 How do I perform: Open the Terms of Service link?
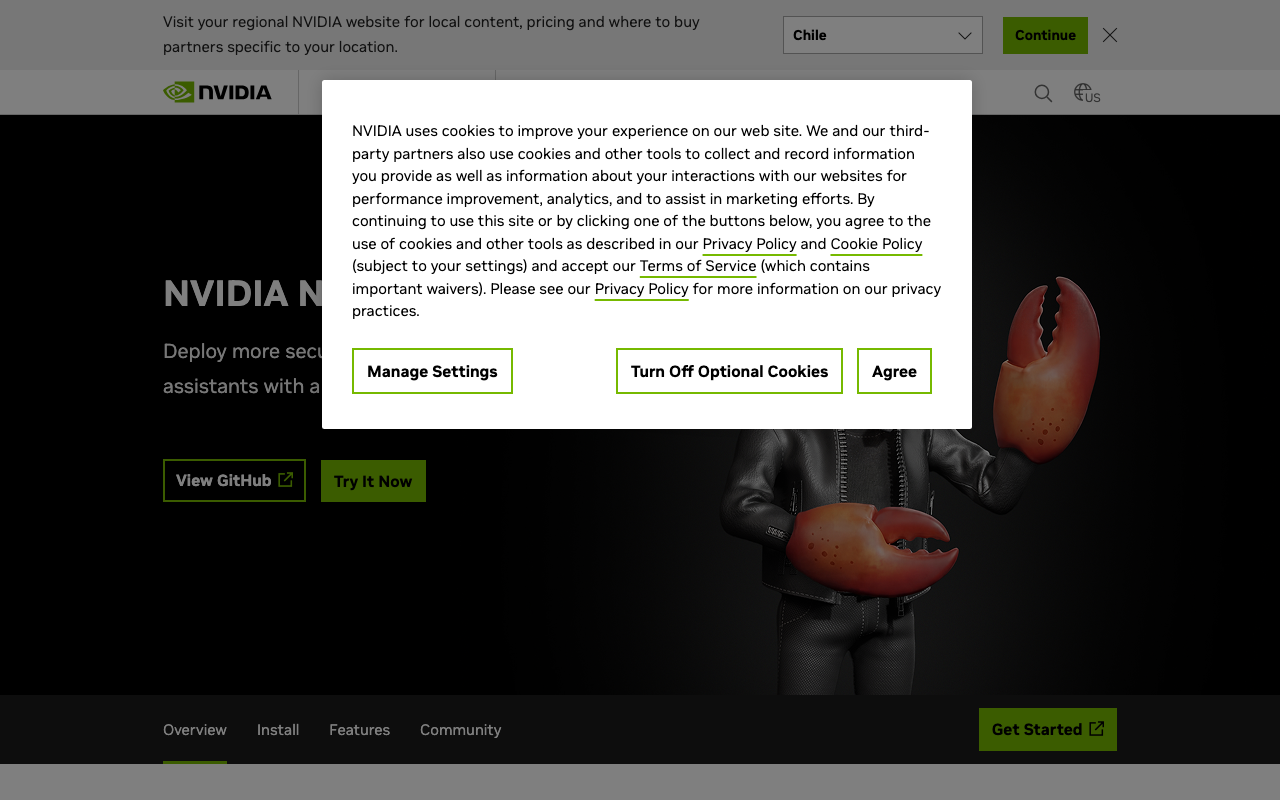click(x=698, y=266)
